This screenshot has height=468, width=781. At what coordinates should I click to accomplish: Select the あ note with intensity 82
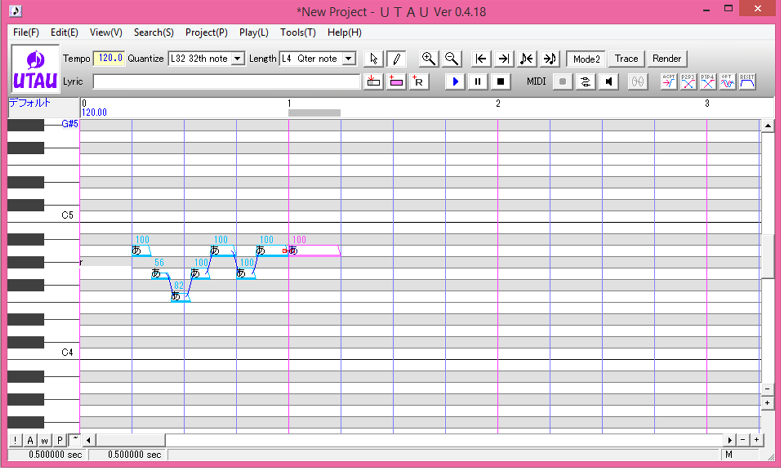tap(180, 296)
